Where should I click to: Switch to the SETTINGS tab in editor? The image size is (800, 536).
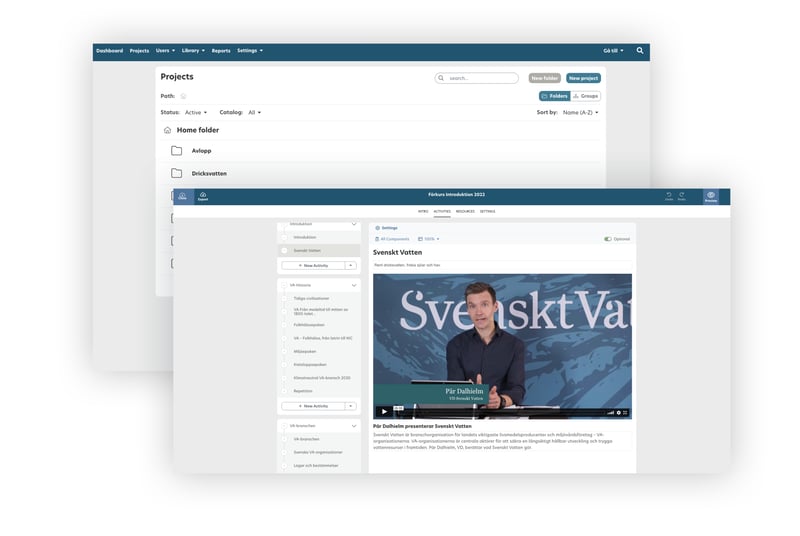[x=487, y=211]
